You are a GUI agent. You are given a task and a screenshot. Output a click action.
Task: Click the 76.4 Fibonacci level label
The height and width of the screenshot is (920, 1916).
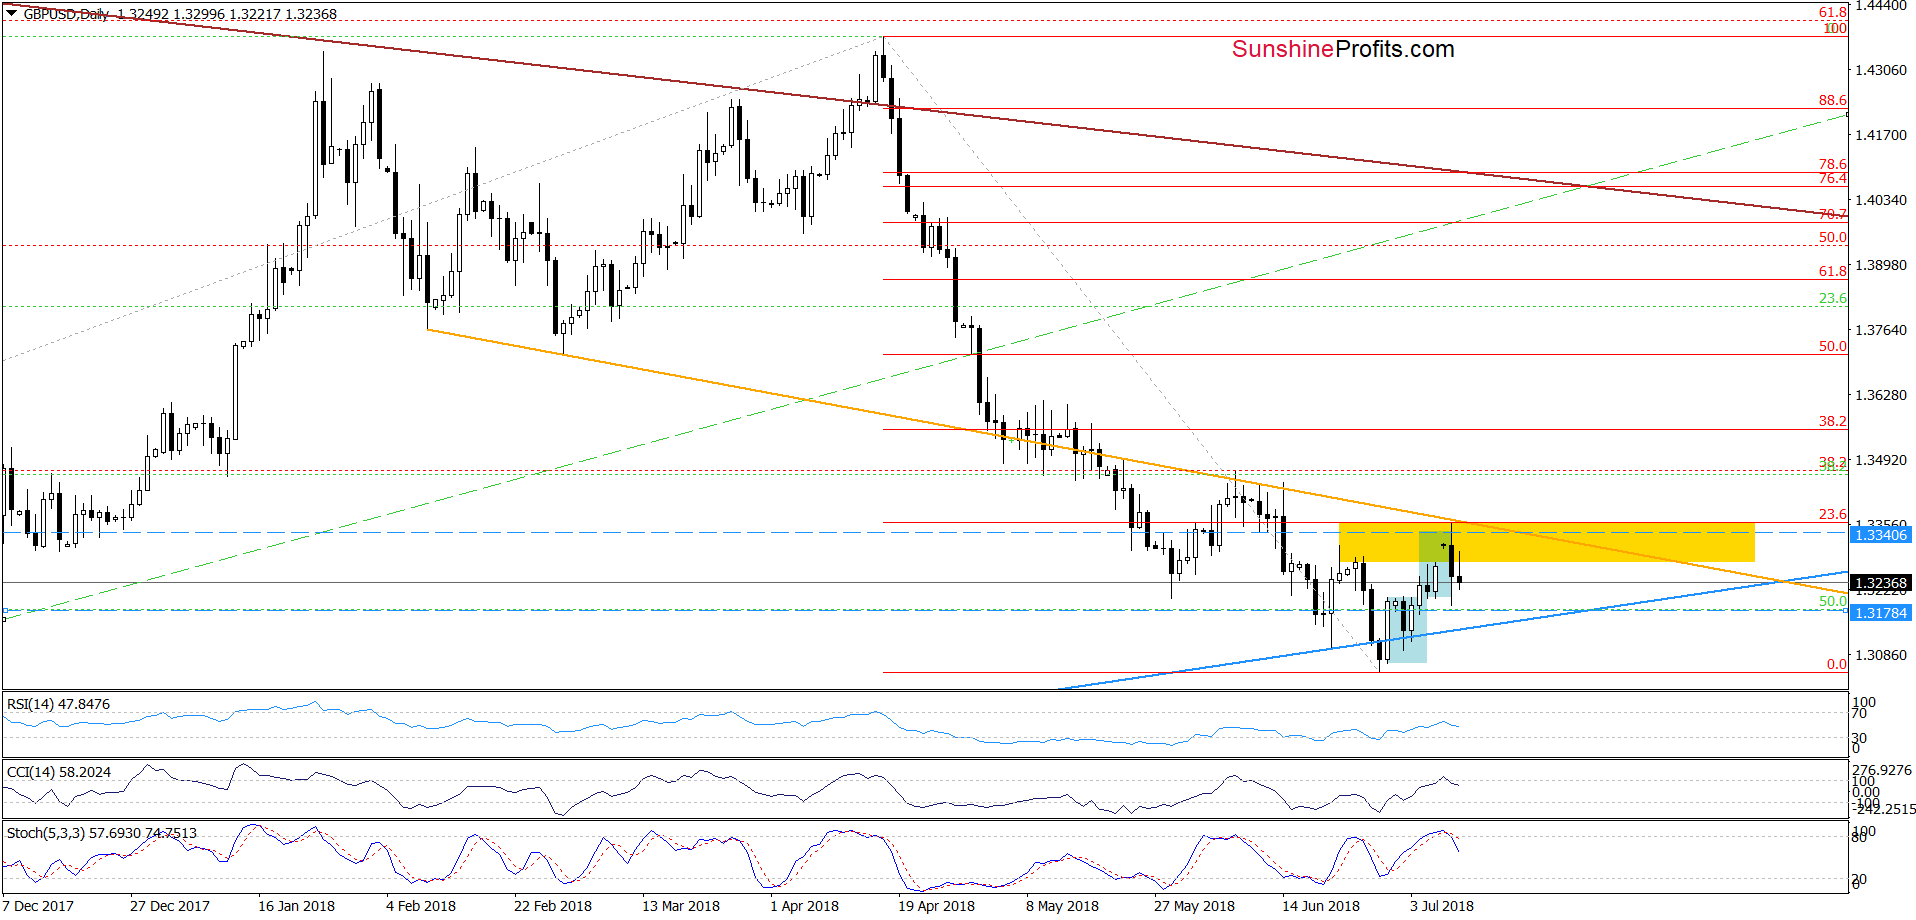[x=1832, y=178]
